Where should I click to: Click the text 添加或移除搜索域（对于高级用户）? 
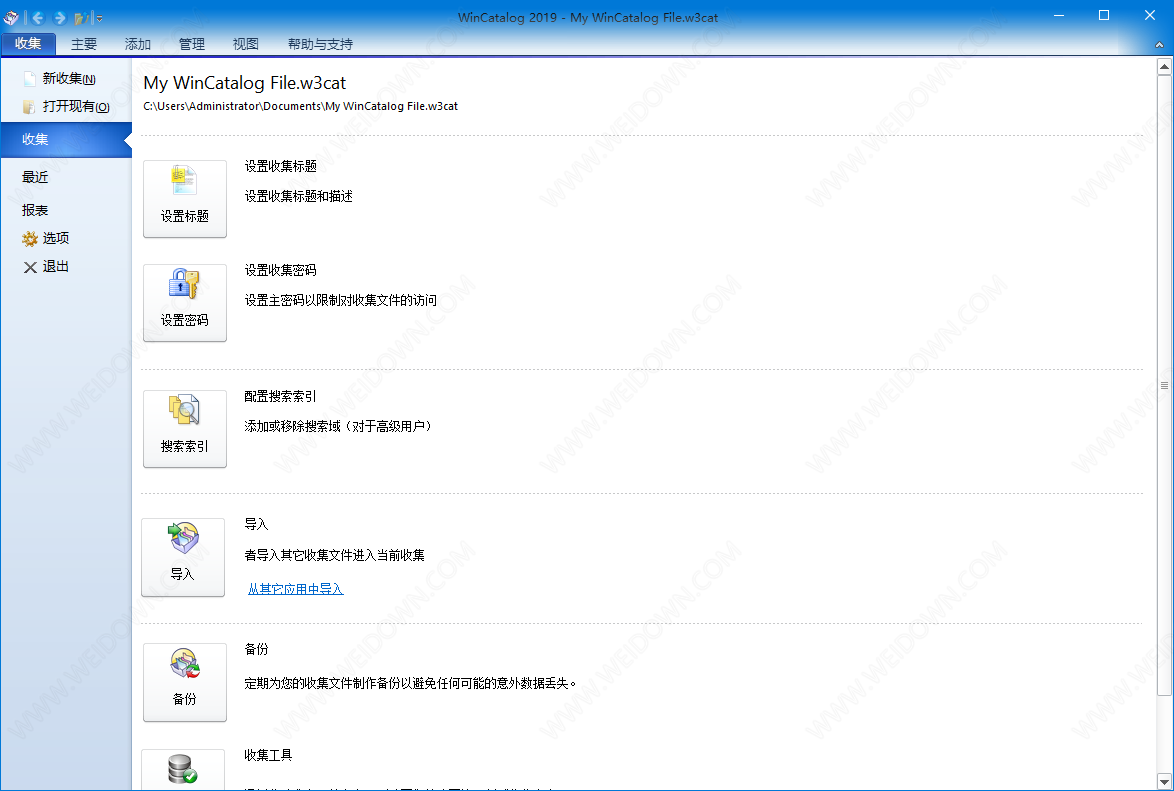[x=338, y=426]
